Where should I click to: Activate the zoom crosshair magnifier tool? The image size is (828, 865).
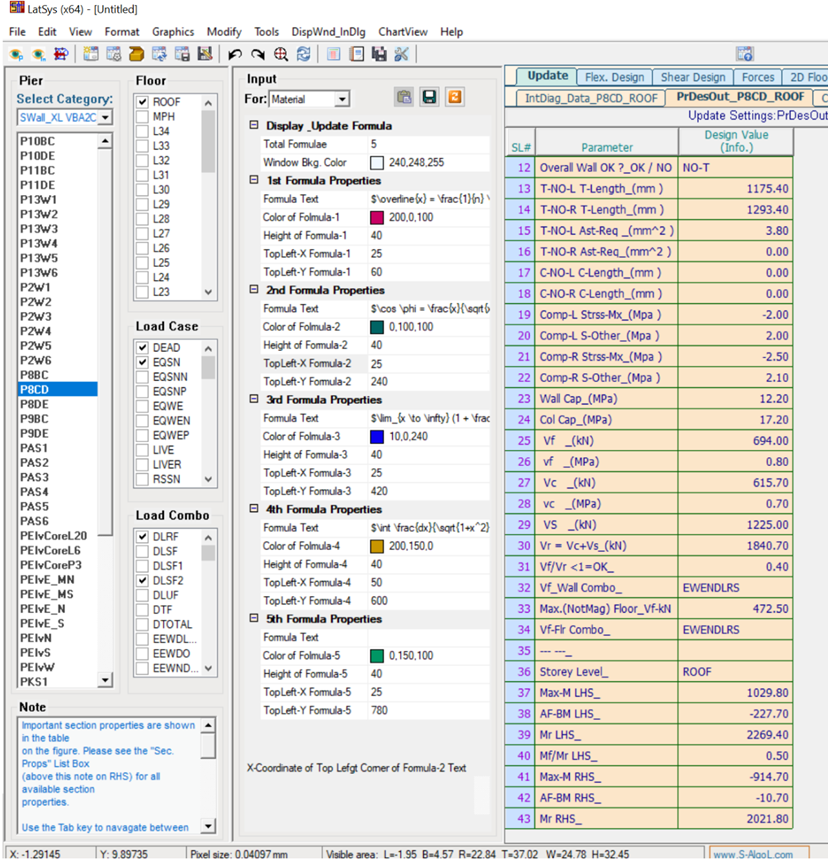coord(281,54)
